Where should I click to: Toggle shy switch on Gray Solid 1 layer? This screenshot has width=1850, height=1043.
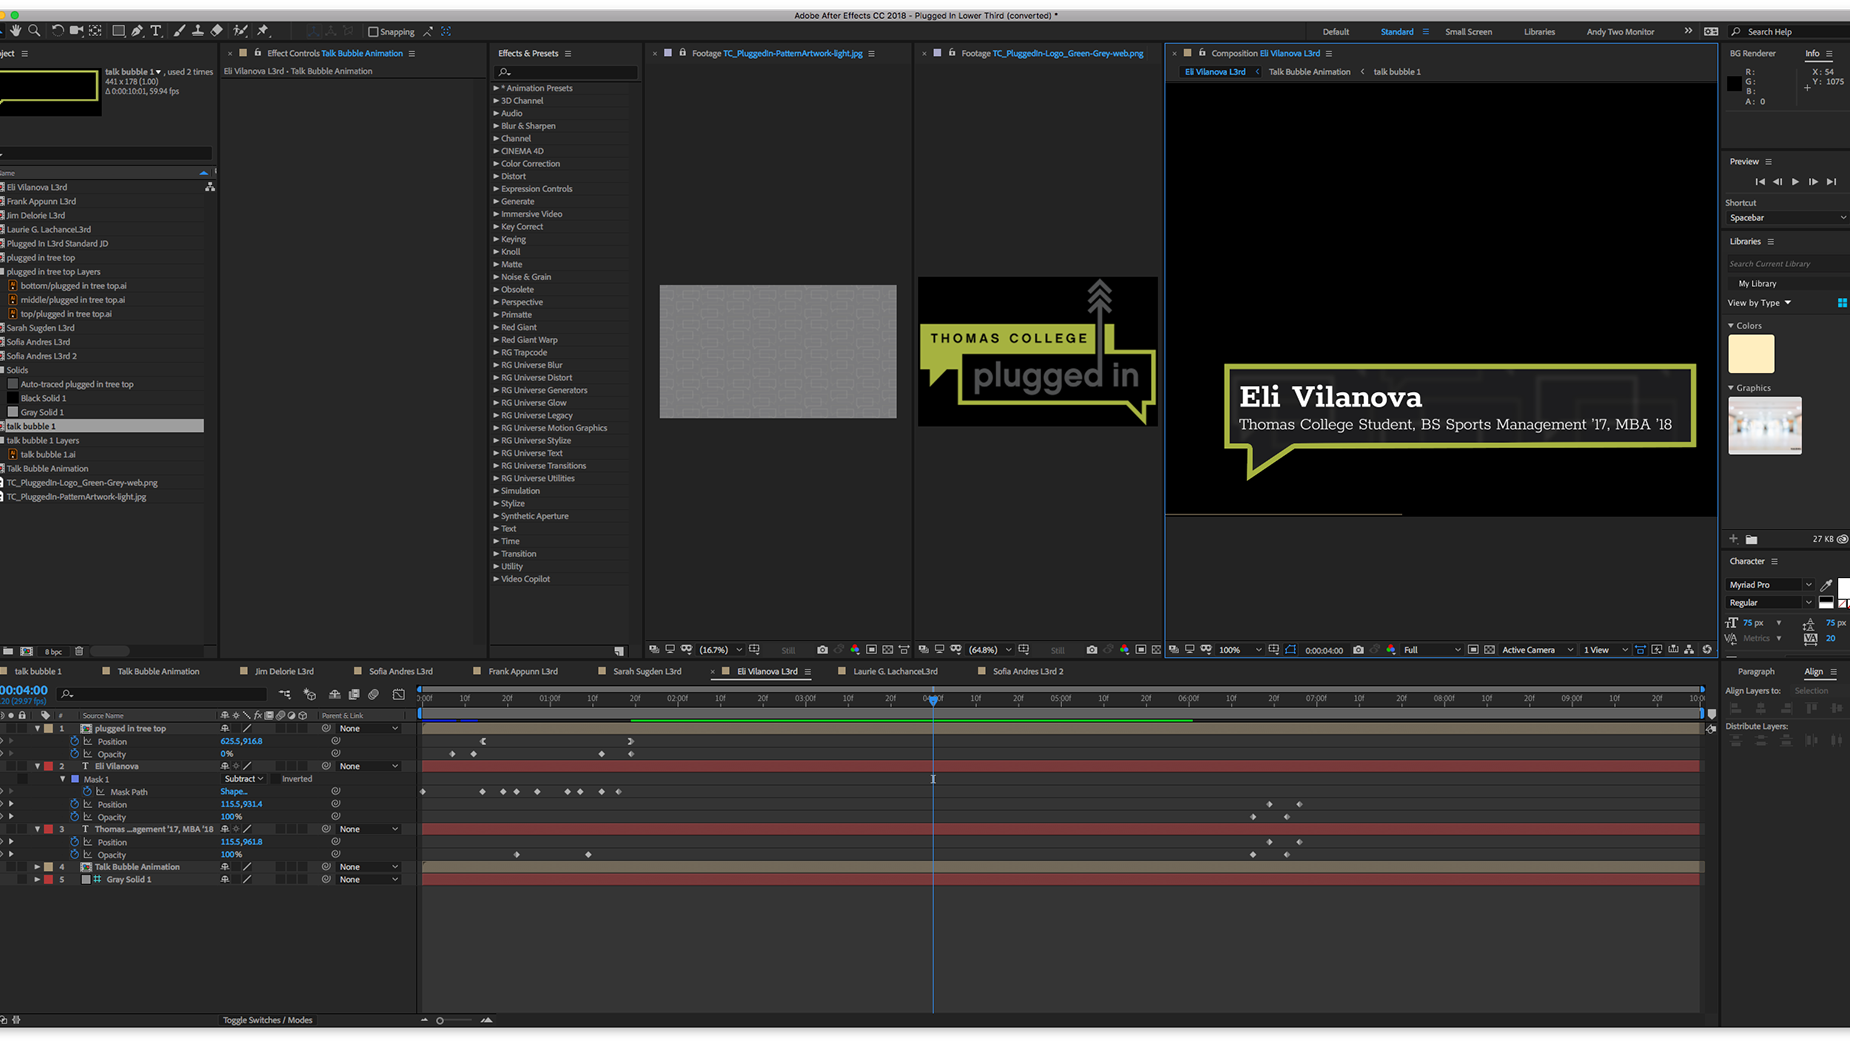pyautogui.click(x=225, y=880)
